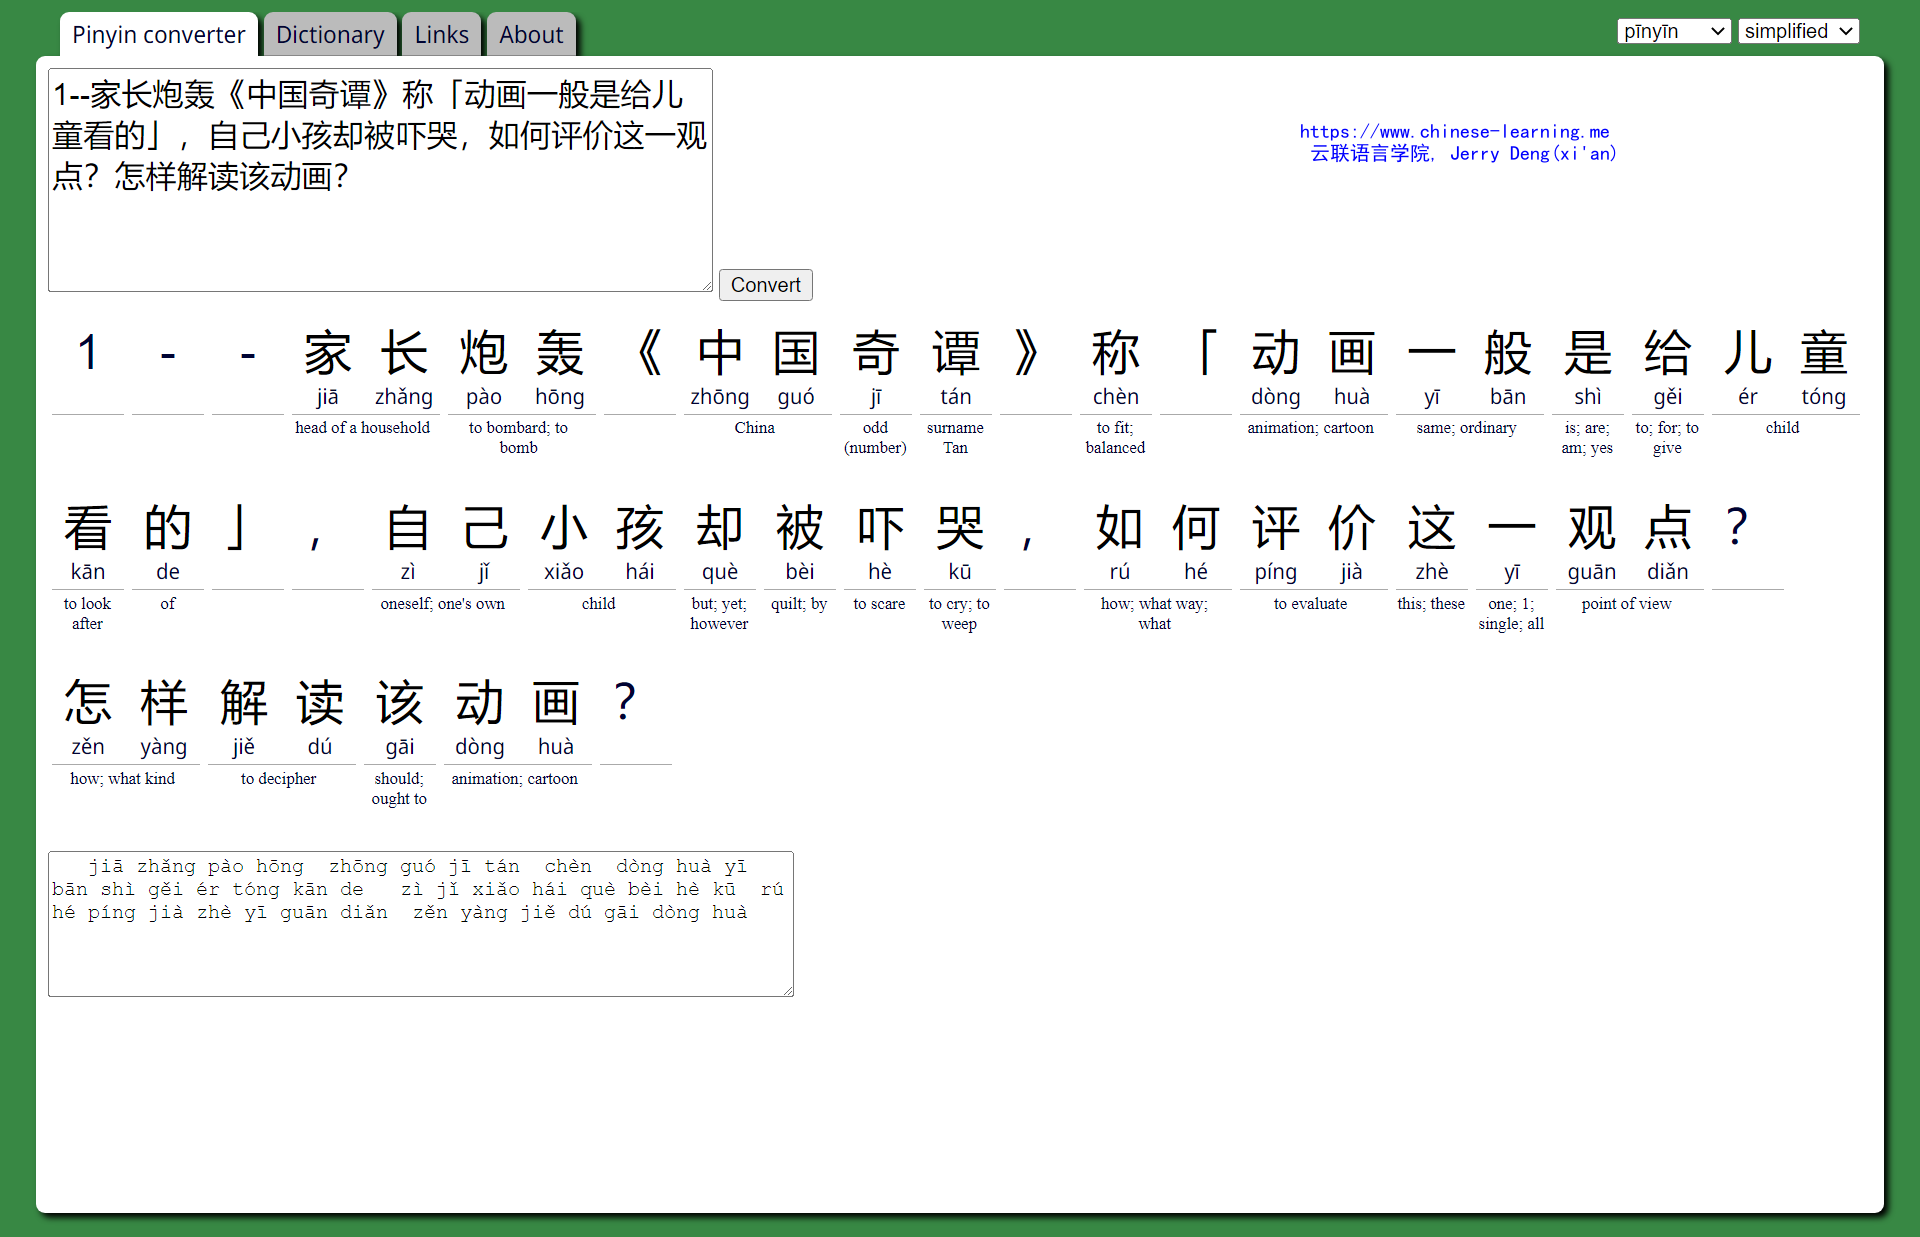Screen dimensions: 1920x1237
Task: Open the simplified character set dropdown
Action: coord(1798,31)
